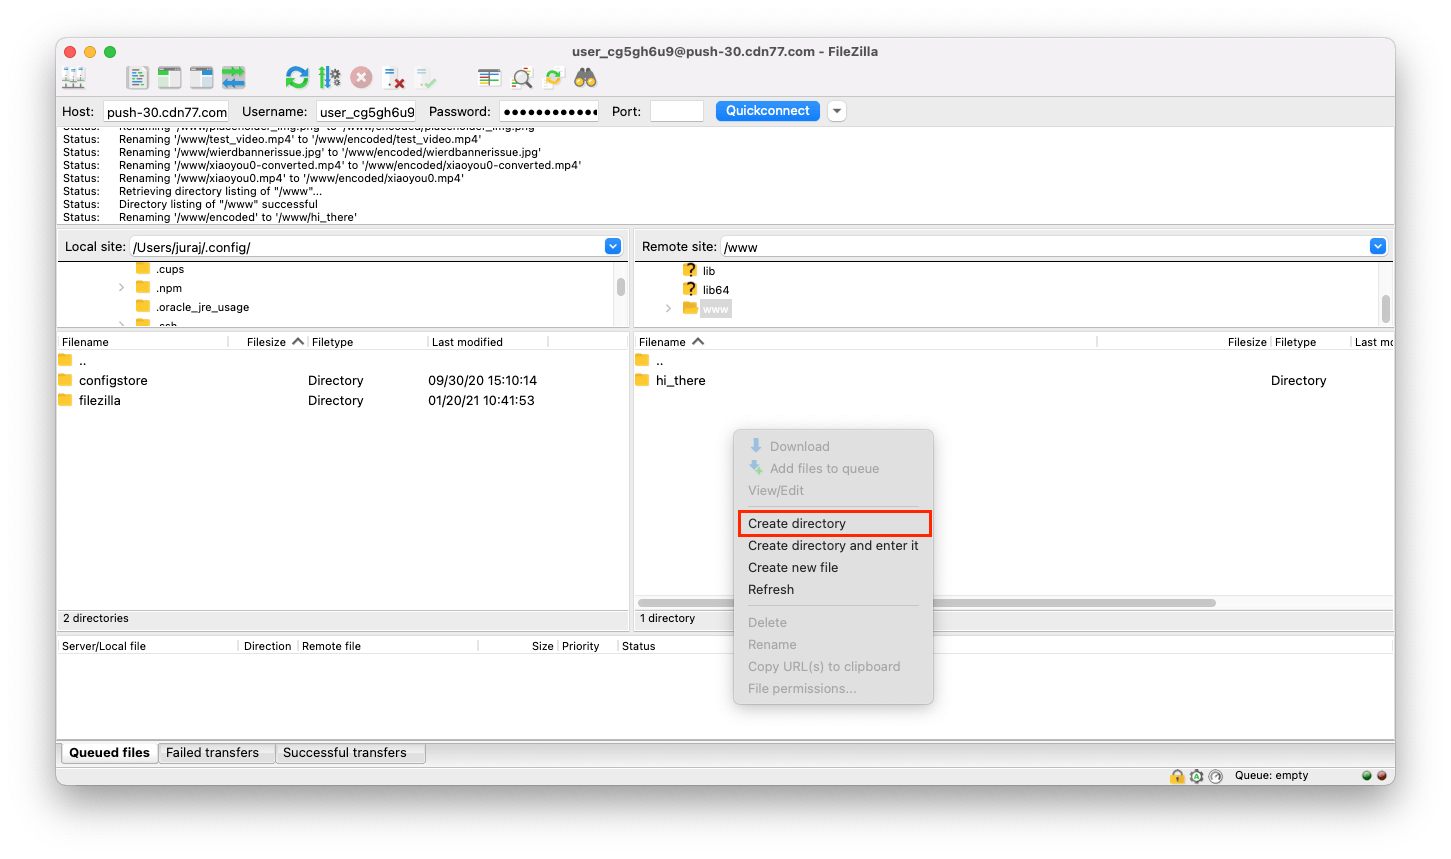
Task: Focus the Password field
Action: 549,112
